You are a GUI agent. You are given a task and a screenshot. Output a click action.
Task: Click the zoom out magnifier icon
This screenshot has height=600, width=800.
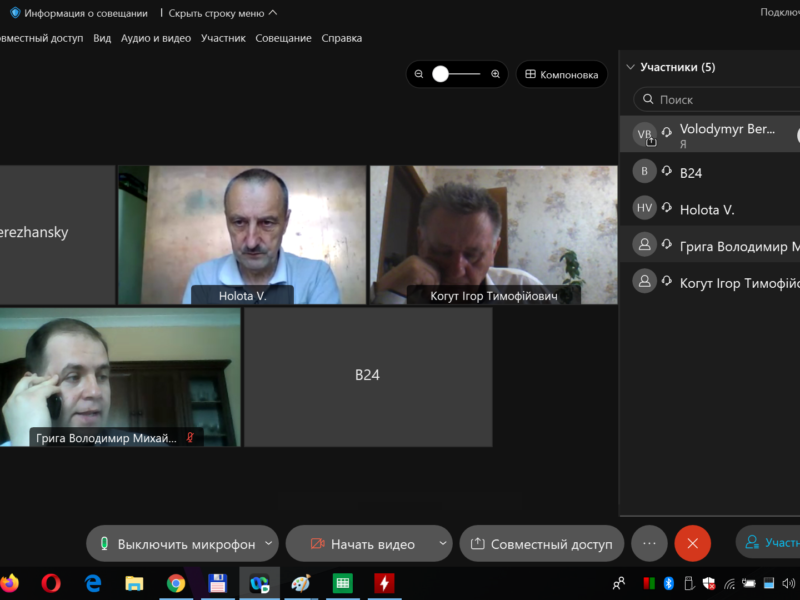click(x=419, y=74)
